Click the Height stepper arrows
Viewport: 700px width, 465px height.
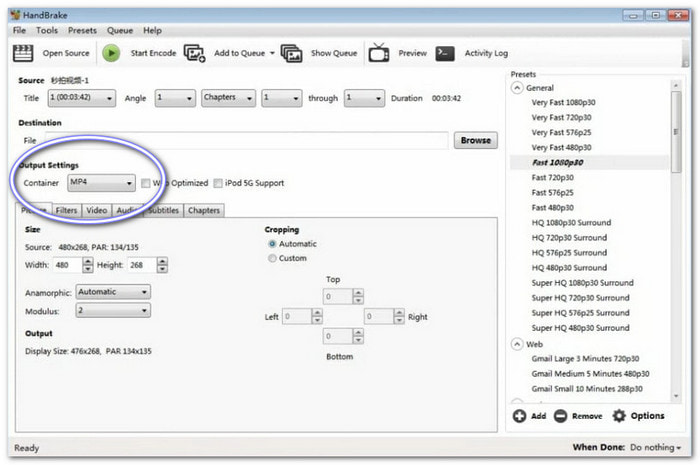pos(162,265)
